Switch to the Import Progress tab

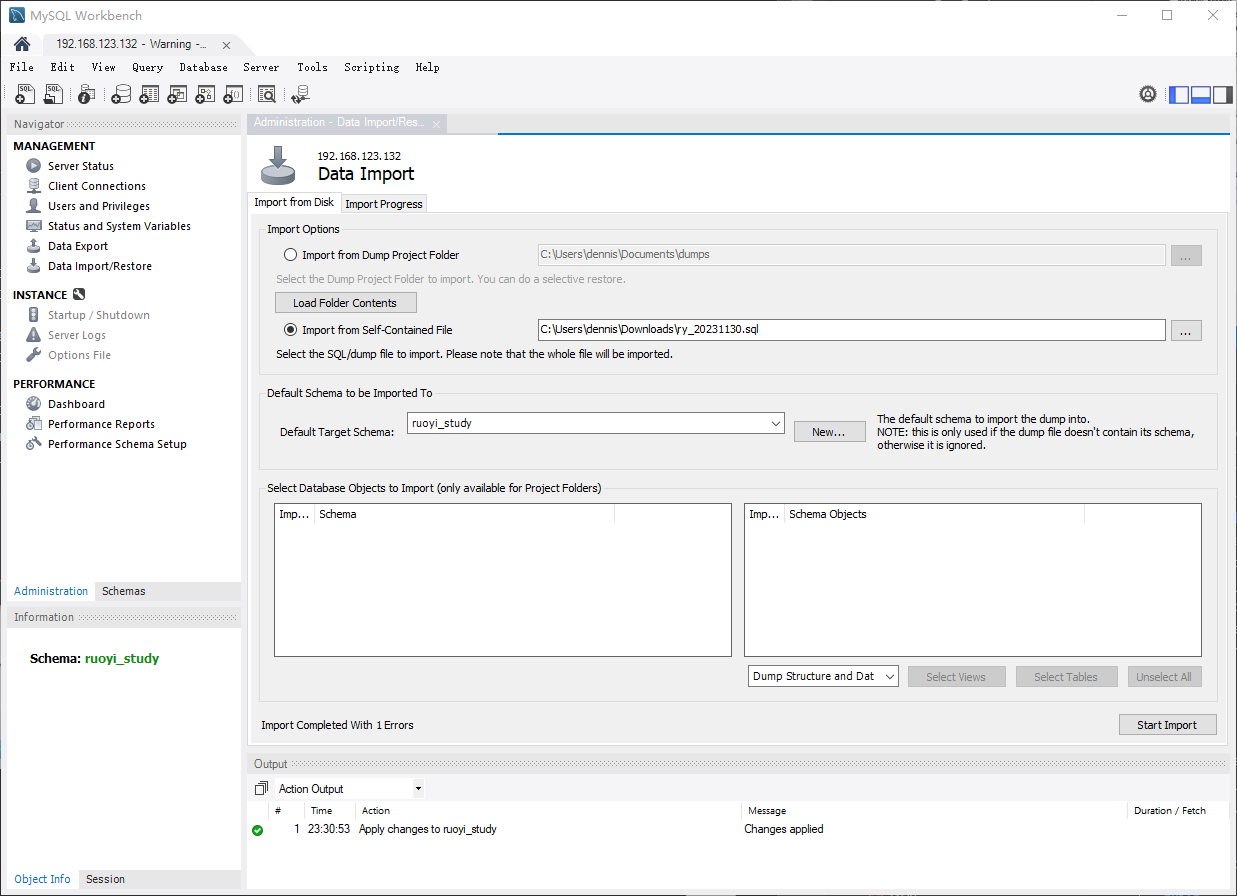(384, 204)
